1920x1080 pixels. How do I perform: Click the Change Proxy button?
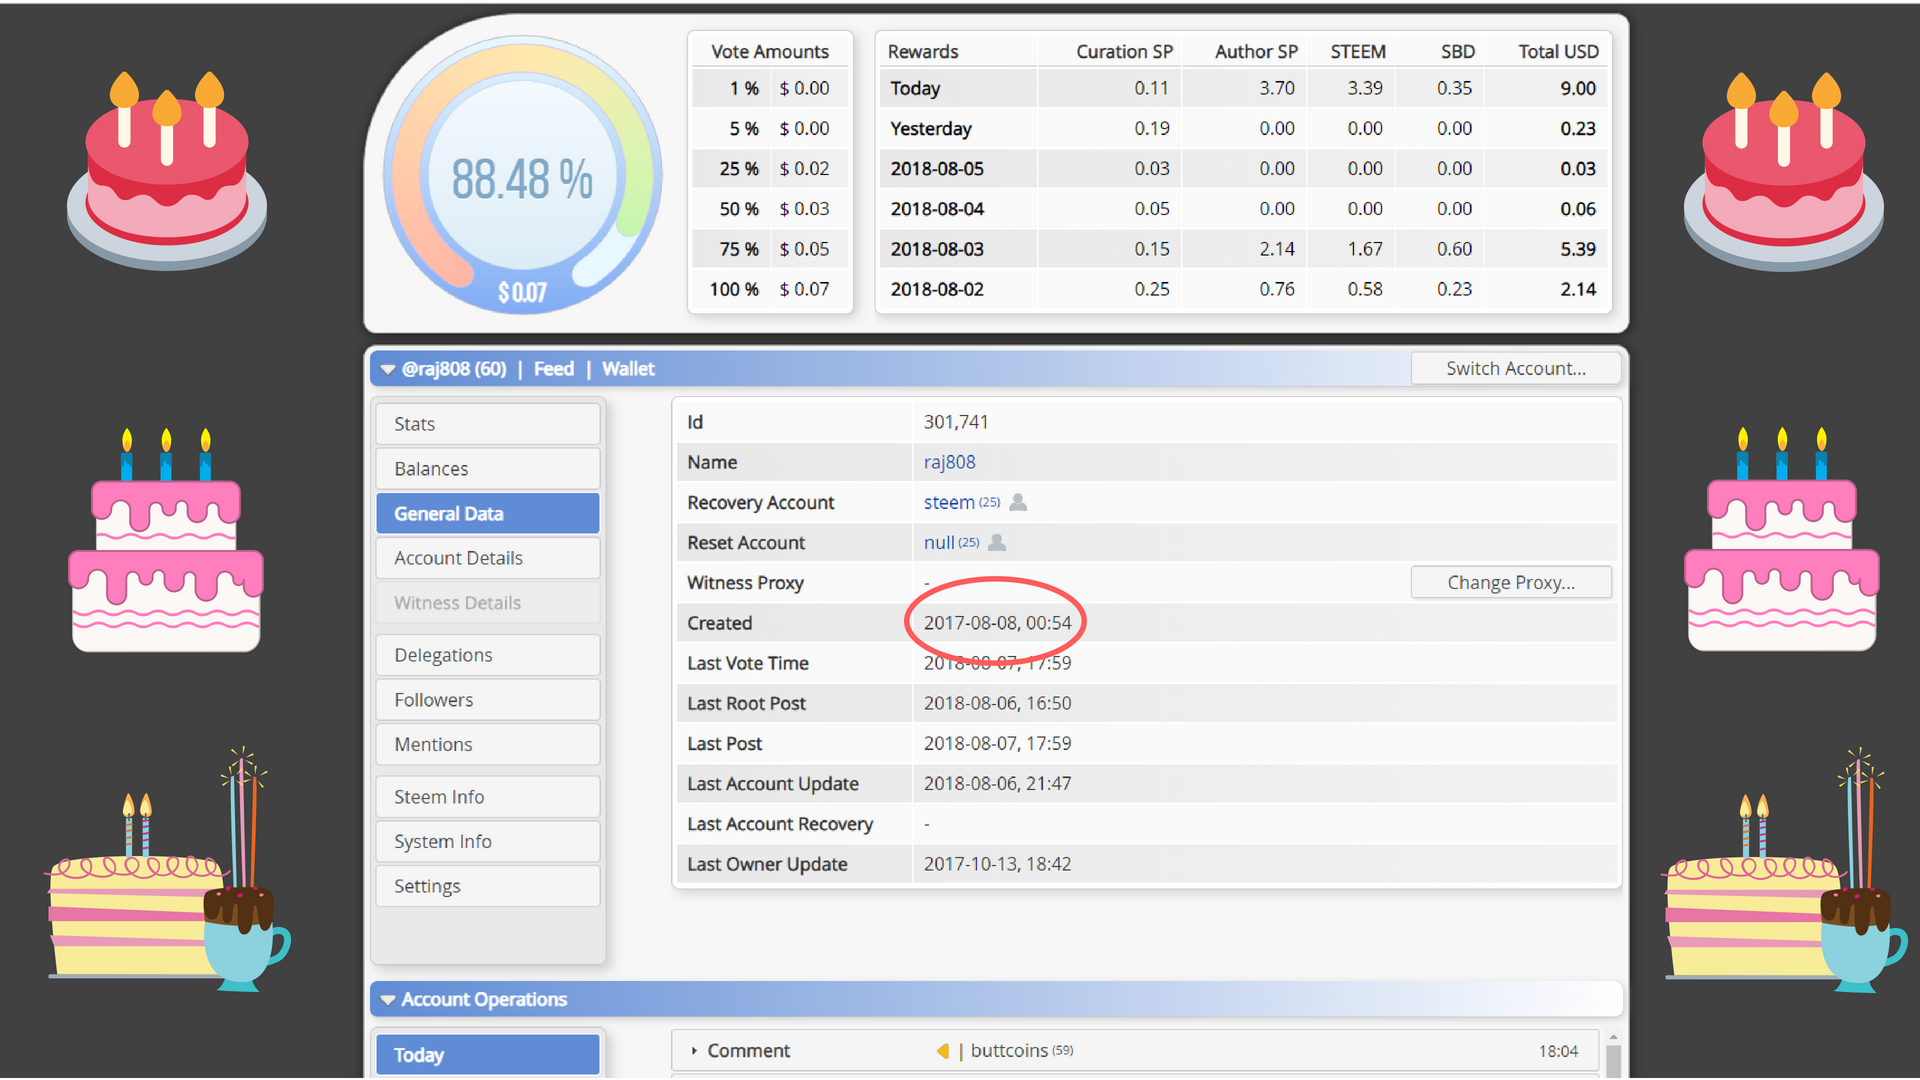coord(1511,582)
